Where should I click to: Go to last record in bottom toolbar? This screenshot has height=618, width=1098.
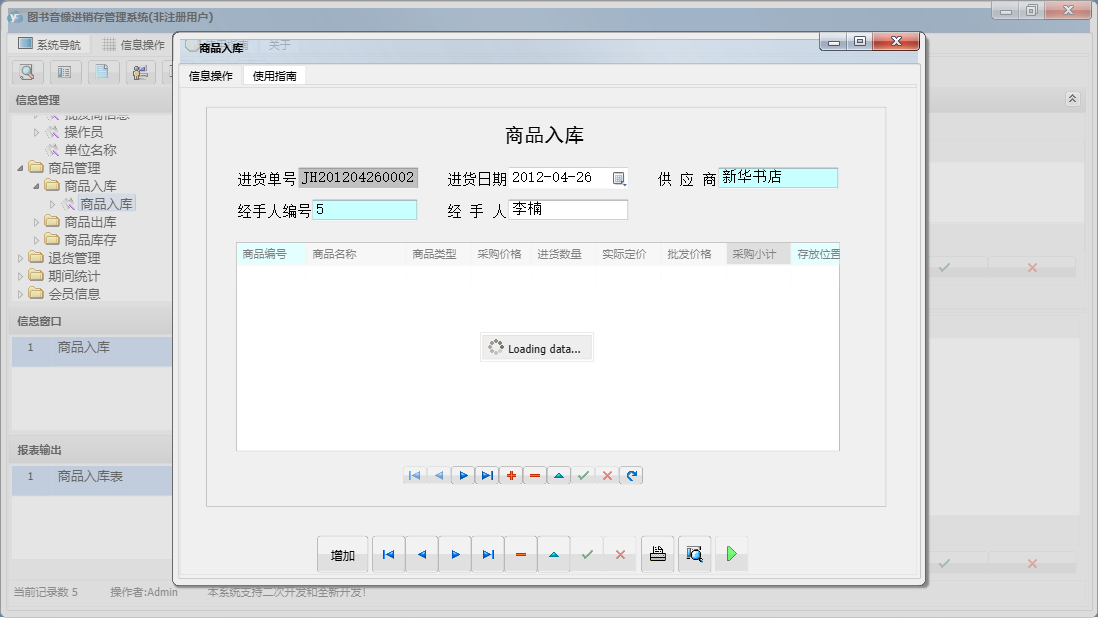coord(488,554)
